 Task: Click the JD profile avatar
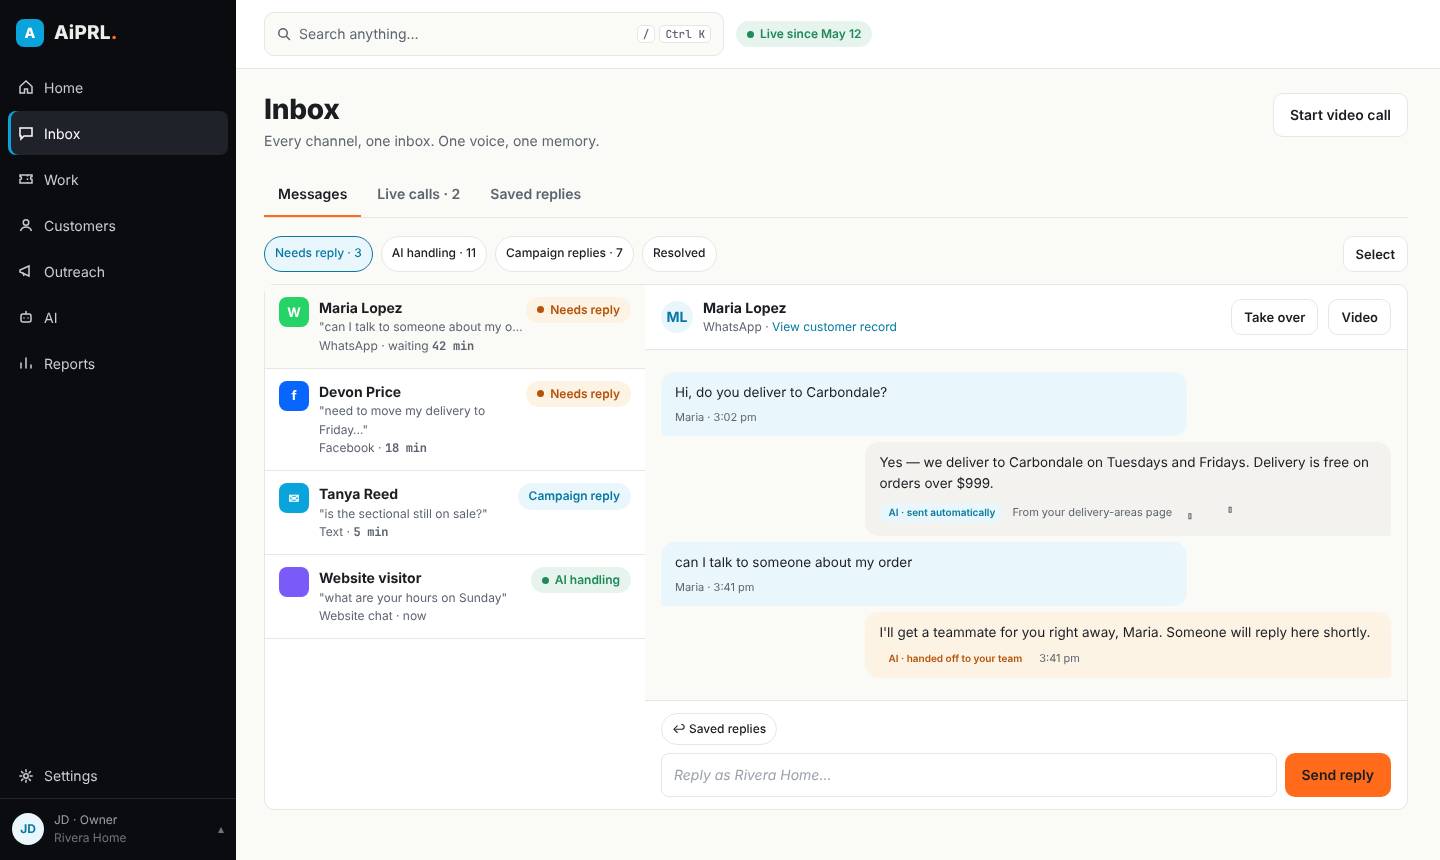[x=28, y=829]
